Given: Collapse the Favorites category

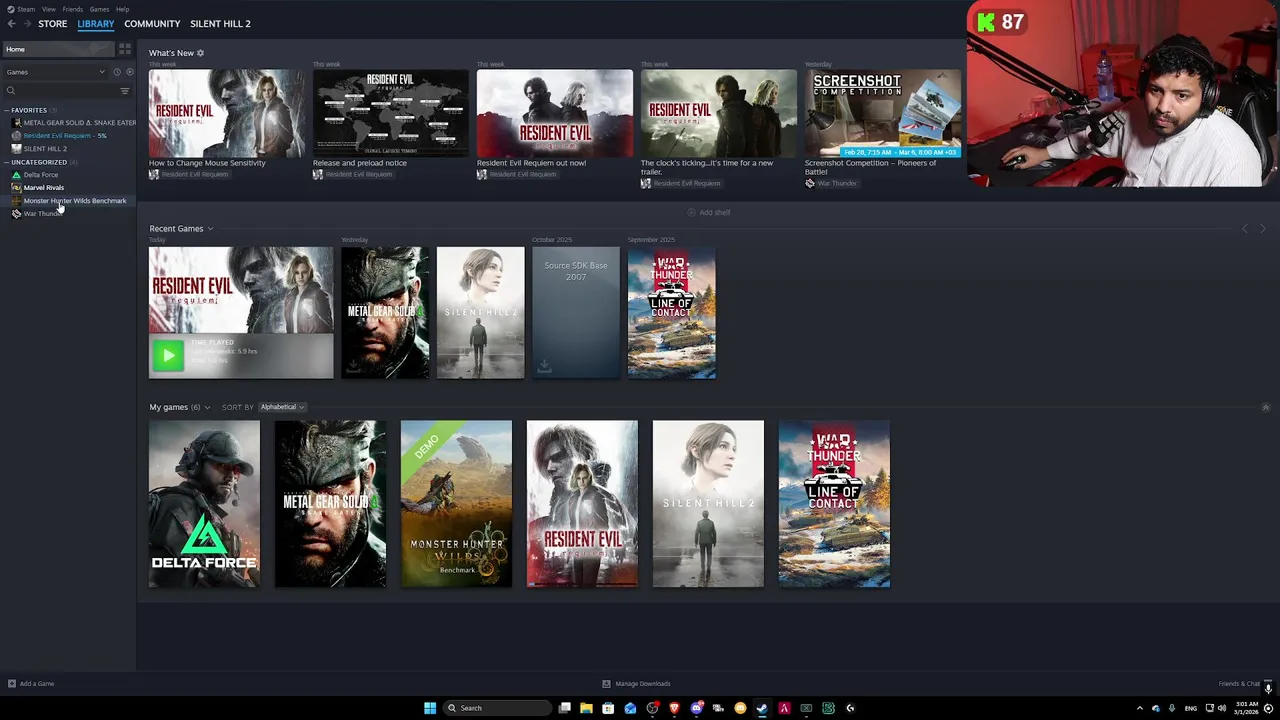Looking at the screenshot, I should (7, 110).
